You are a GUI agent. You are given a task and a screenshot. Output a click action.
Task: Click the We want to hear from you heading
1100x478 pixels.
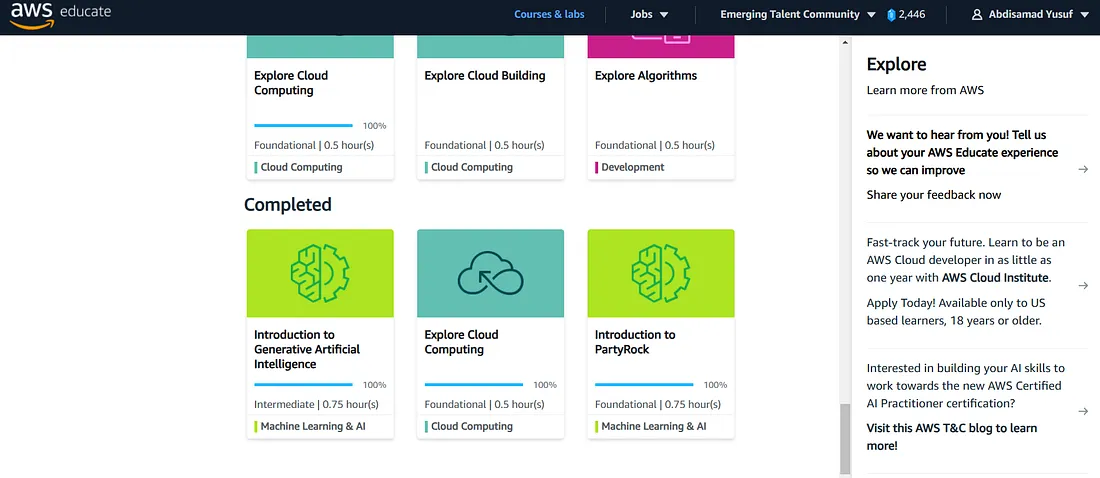pyautogui.click(x=962, y=152)
